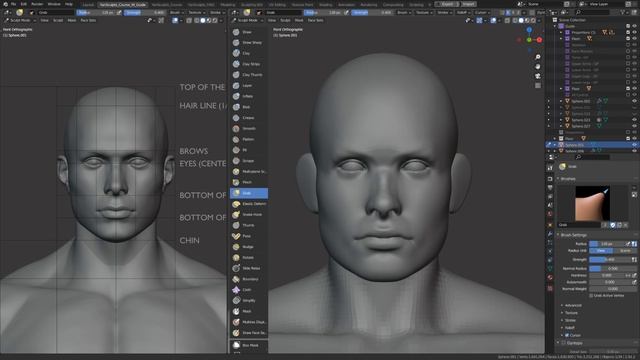
Task: Pick the Rotate brush
Action: pos(249,258)
